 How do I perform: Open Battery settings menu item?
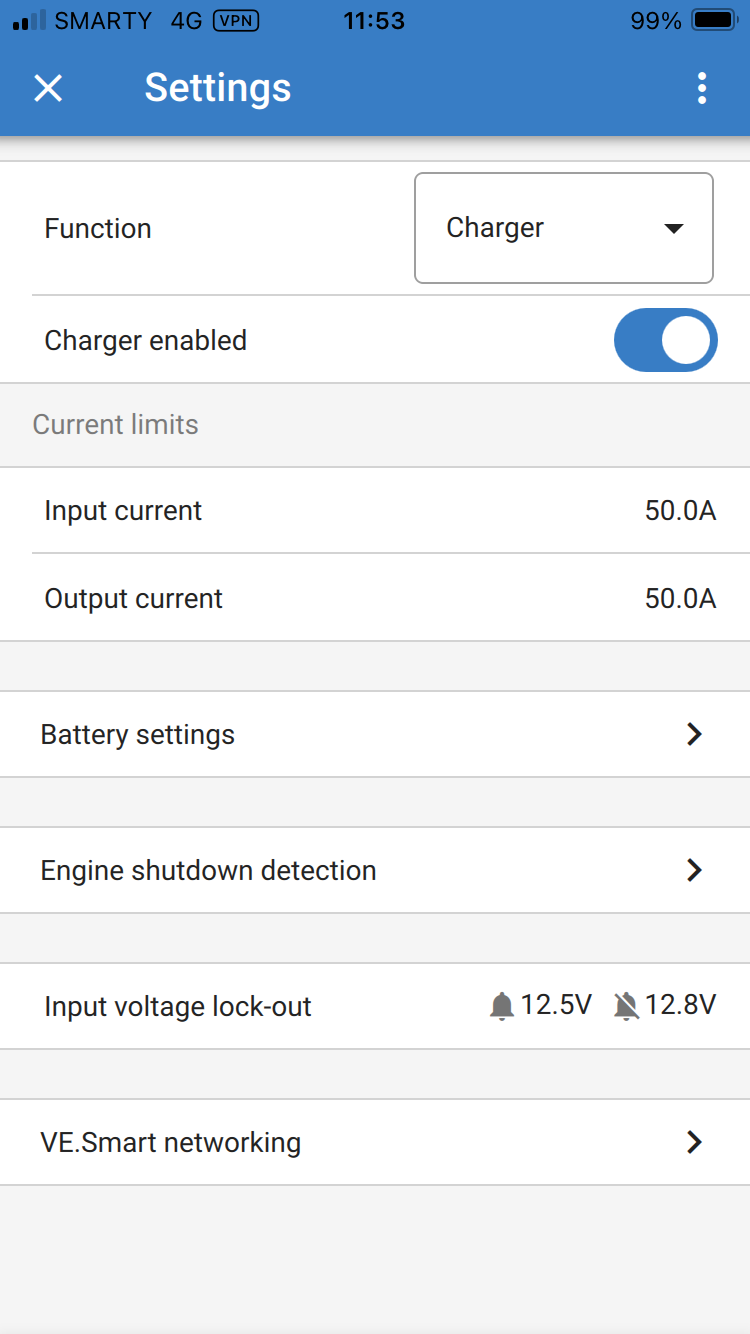138,734
